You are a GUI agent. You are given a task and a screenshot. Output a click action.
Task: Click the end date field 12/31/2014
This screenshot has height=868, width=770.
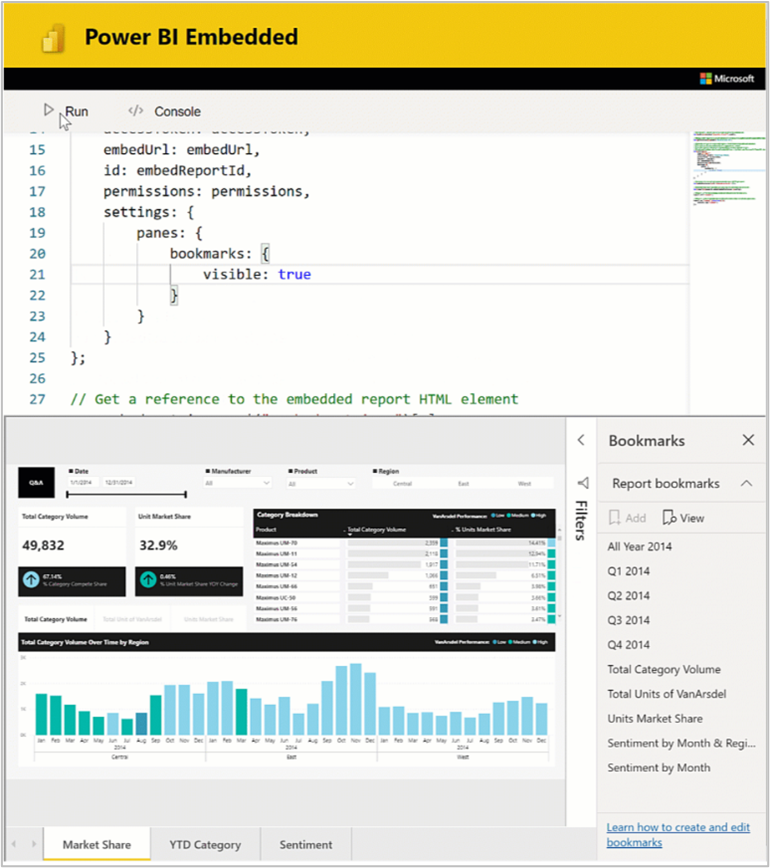[118, 482]
